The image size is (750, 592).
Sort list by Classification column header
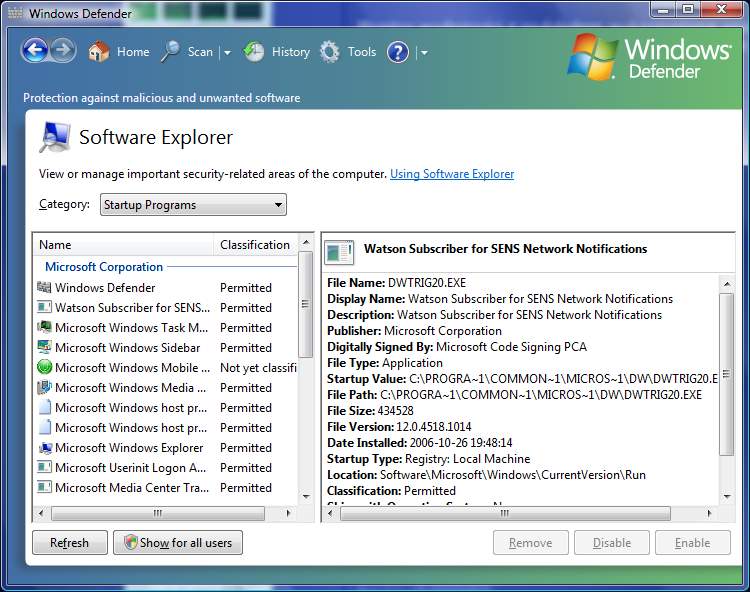256,245
